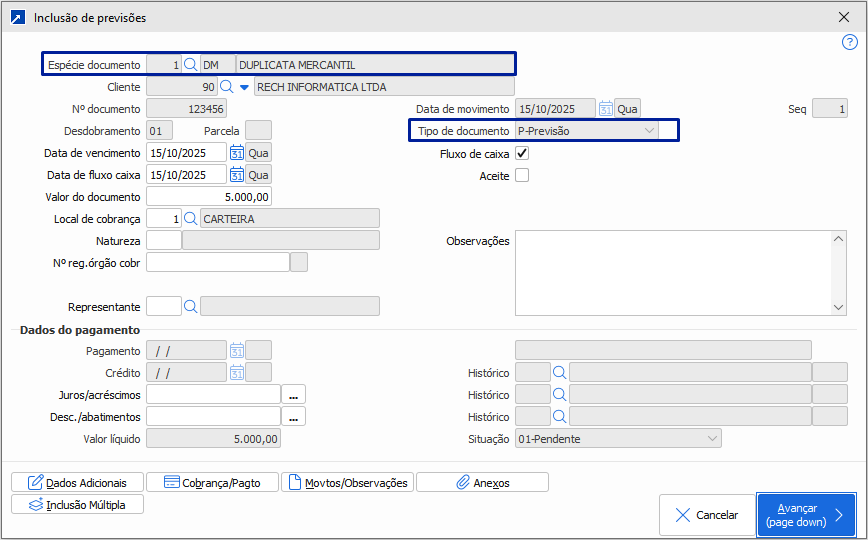This screenshot has height=540, width=868.
Task: Click the ellipsis button for Juros/acréscimos
Action: coord(293,395)
